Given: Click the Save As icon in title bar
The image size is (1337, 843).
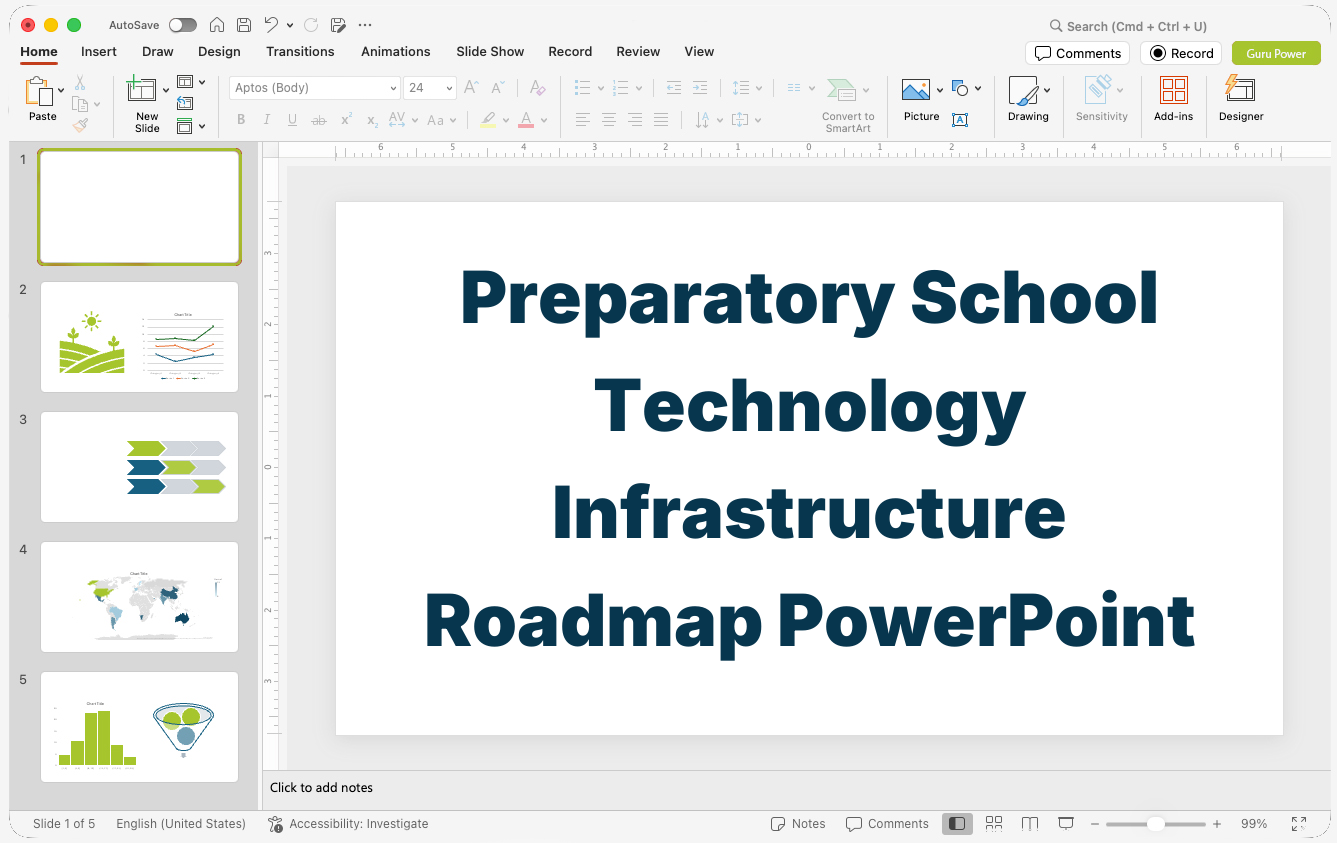Looking at the screenshot, I should [338, 25].
